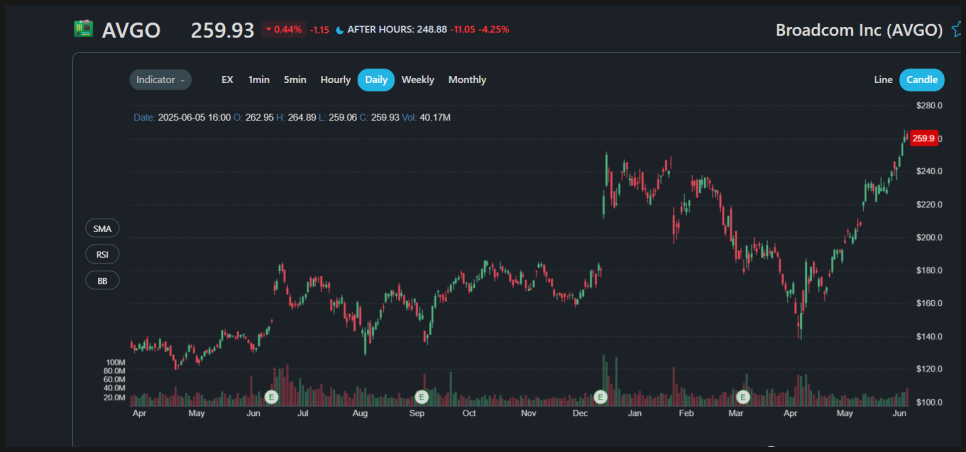The height and width of the screenshot is (452, 966).
Task: Select the Daily interval
Action: (x=376, y=80)
